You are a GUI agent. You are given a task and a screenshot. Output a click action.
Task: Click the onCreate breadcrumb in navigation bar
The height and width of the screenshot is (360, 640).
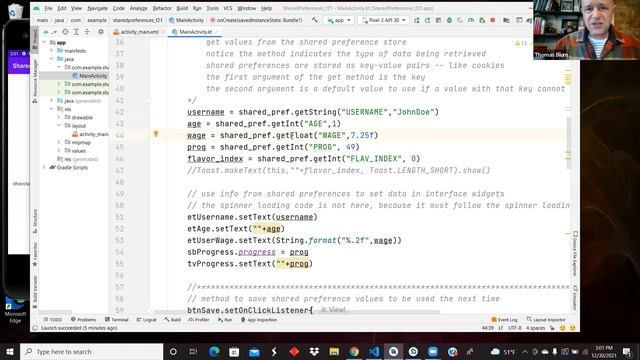(256, 20)
